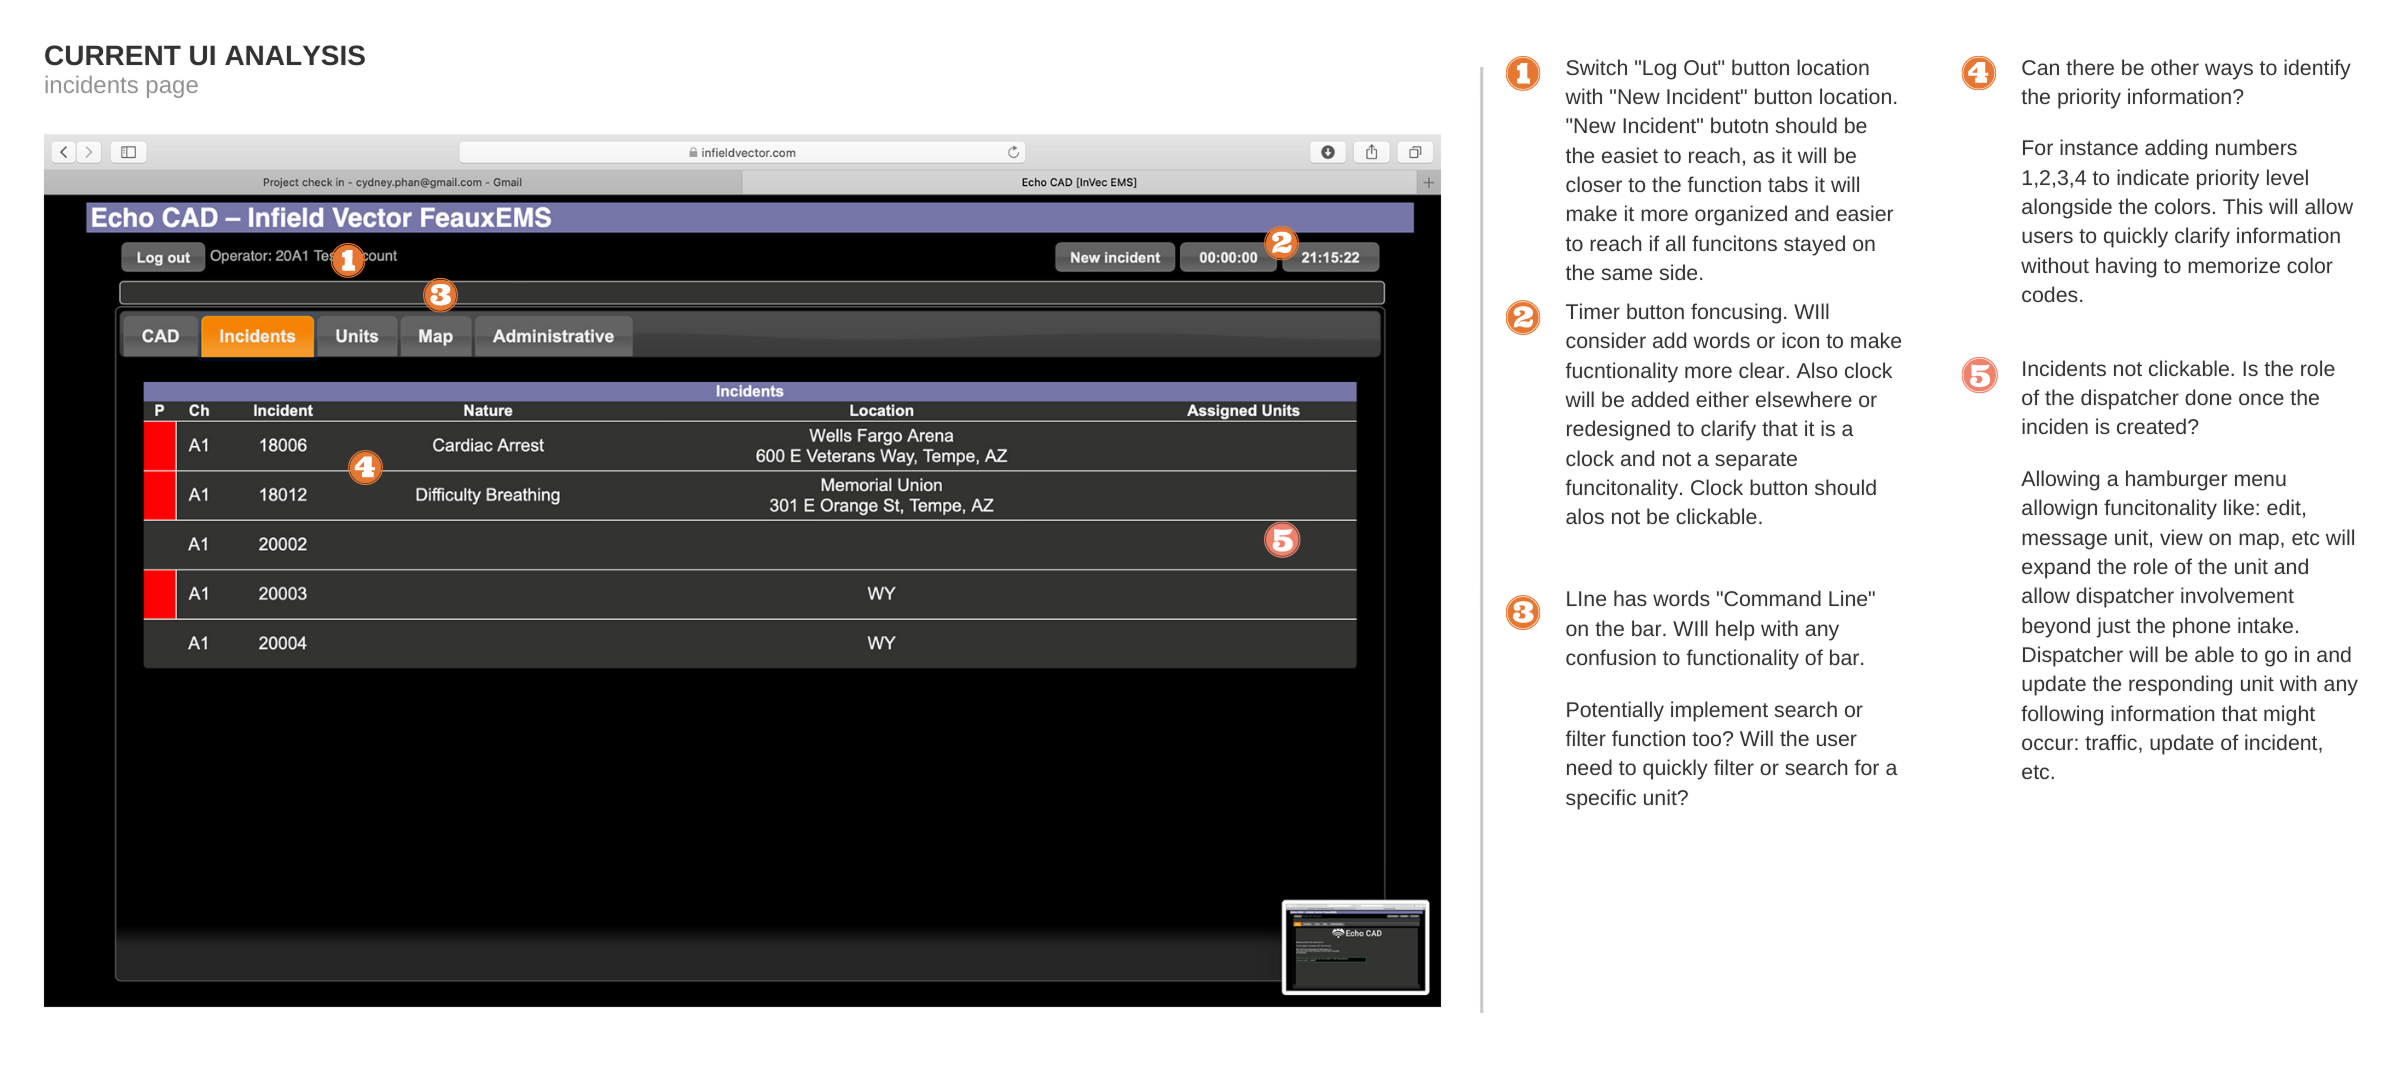Screen dimensions: 2400x1080
Task: Click the reload page icon
Action: click(x=1013, y=152)
